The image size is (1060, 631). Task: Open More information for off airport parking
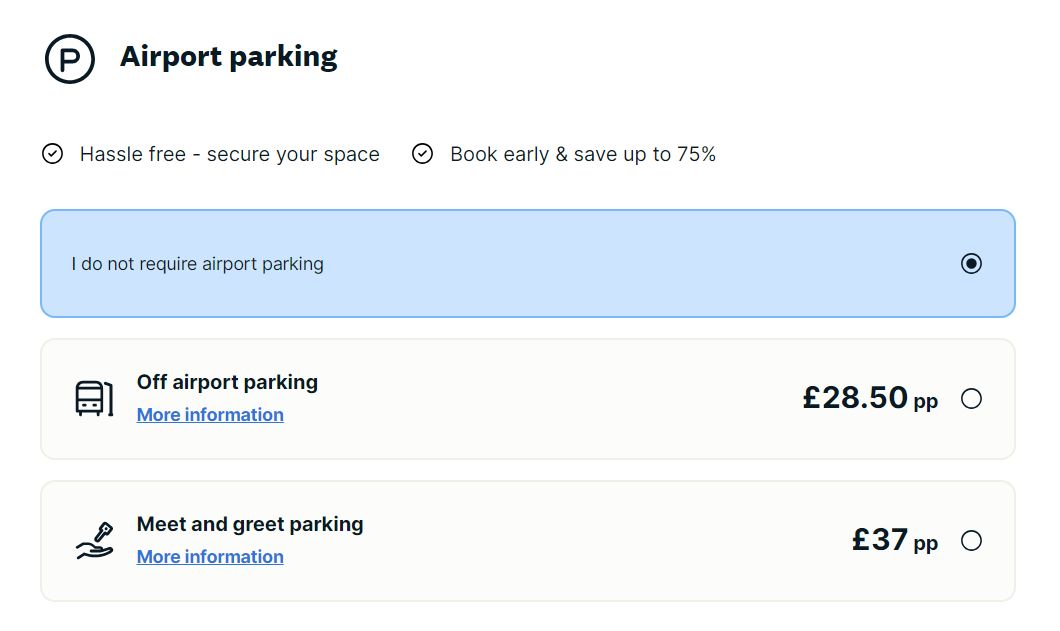[210, 414]
